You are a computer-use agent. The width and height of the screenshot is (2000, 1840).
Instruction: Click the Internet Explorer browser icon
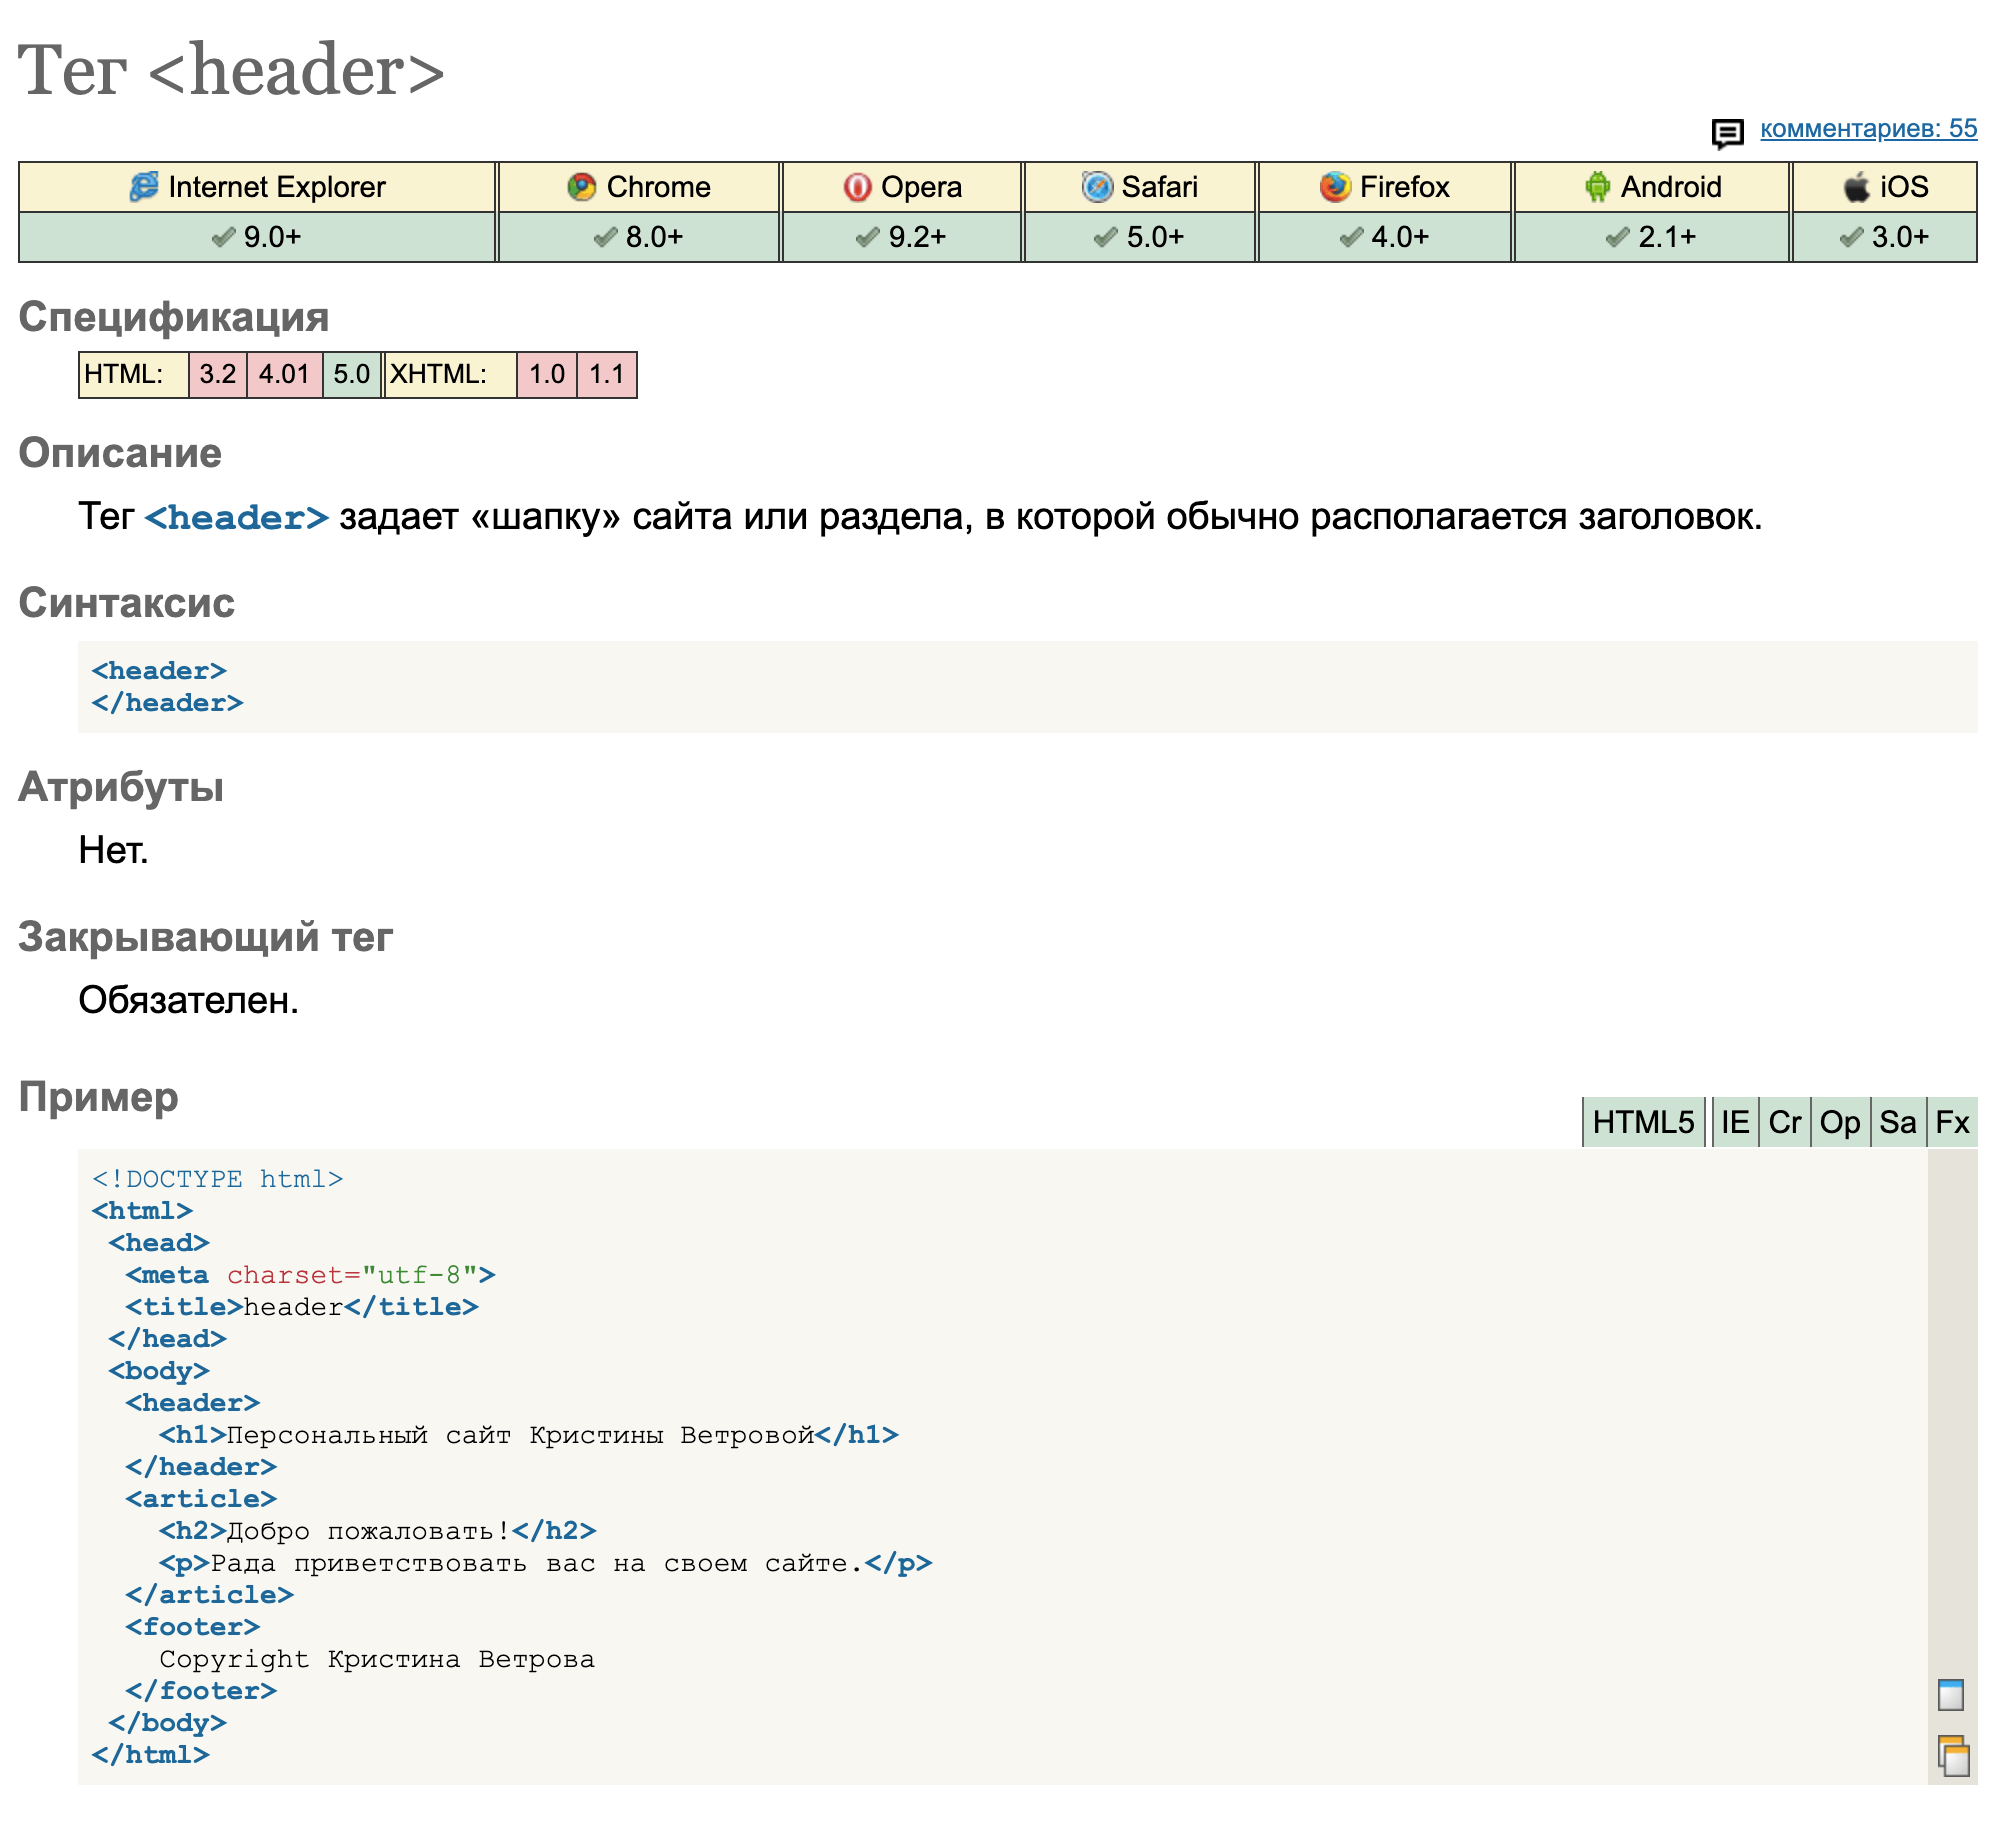click(144, 186)
